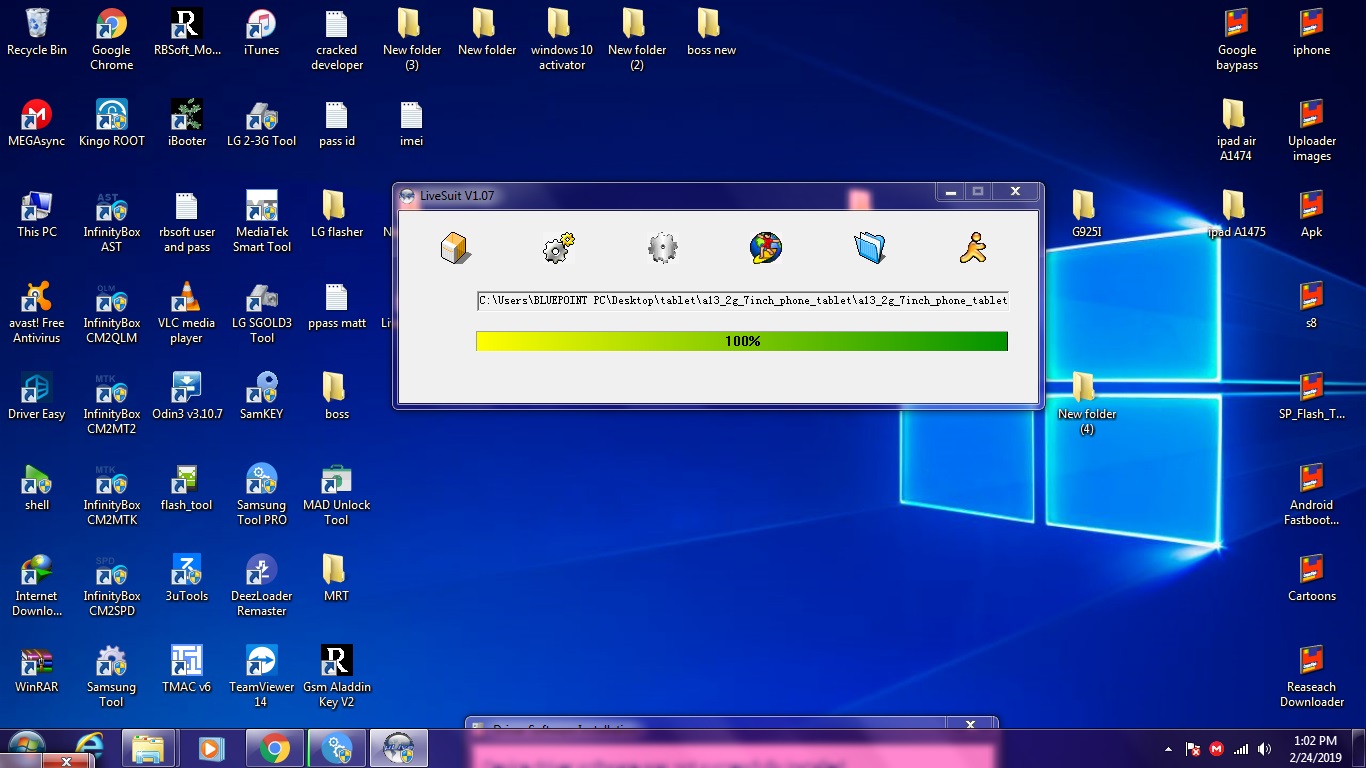Viewport: 1366px width, 768px height.
Task: Select the Google Chrome desktop shortcut
Action: [111, 40]
